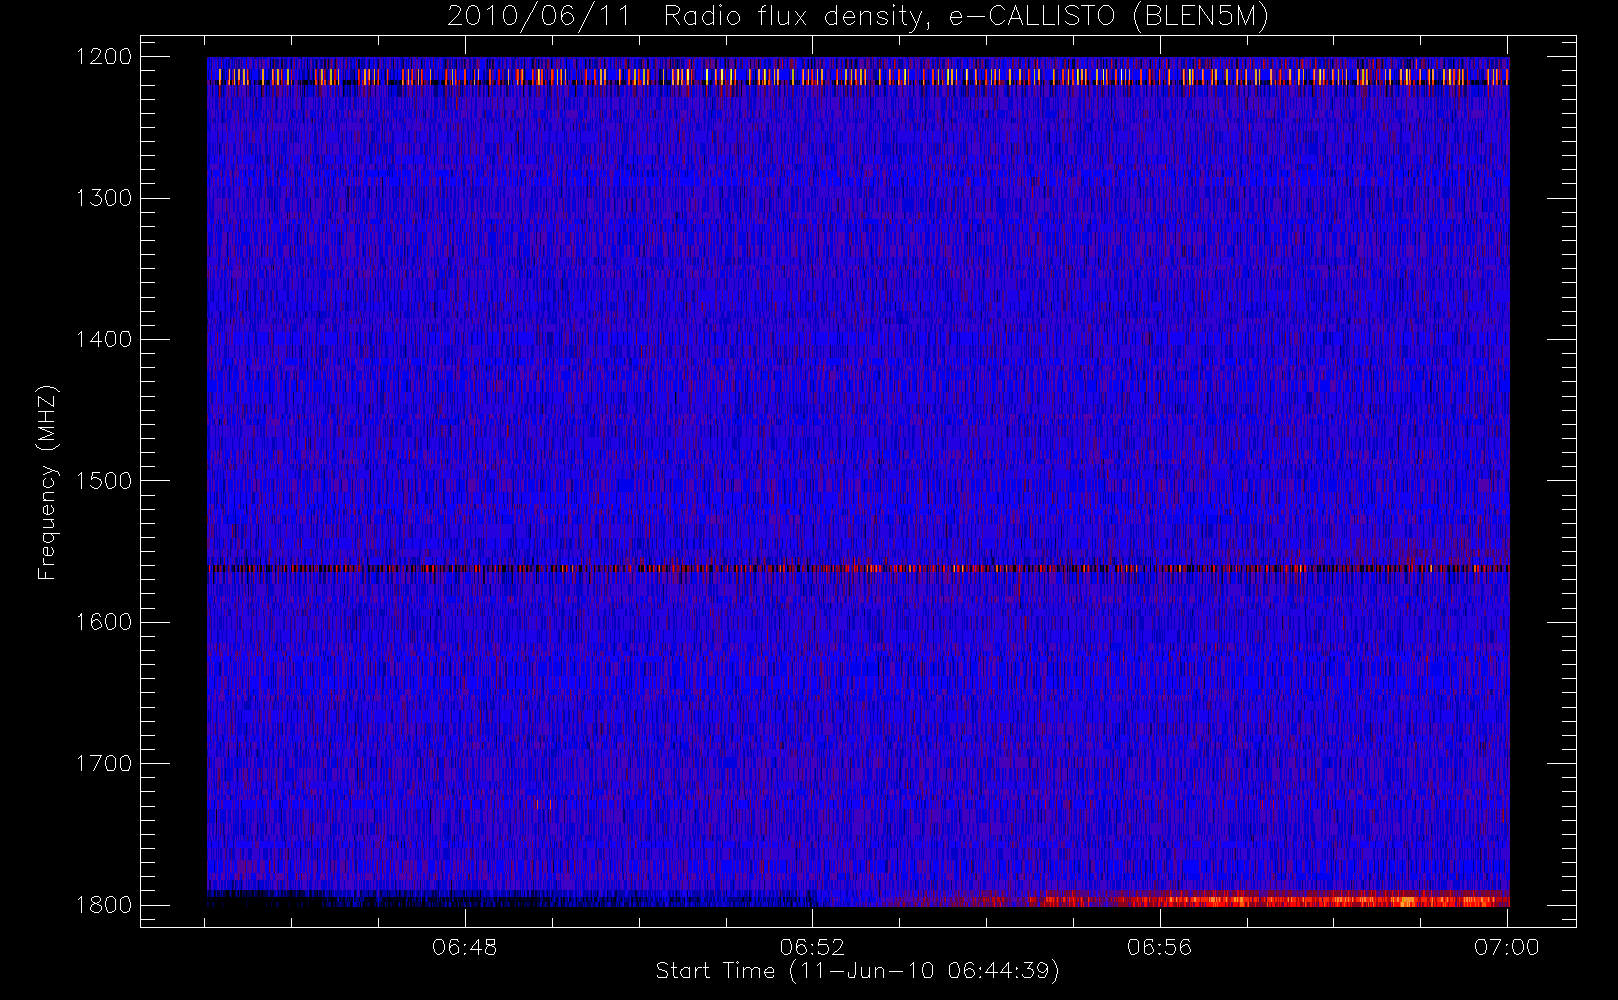Click the 1300 frequency tick label
The image size is (1618, 1000).
[x=104, y=198]
